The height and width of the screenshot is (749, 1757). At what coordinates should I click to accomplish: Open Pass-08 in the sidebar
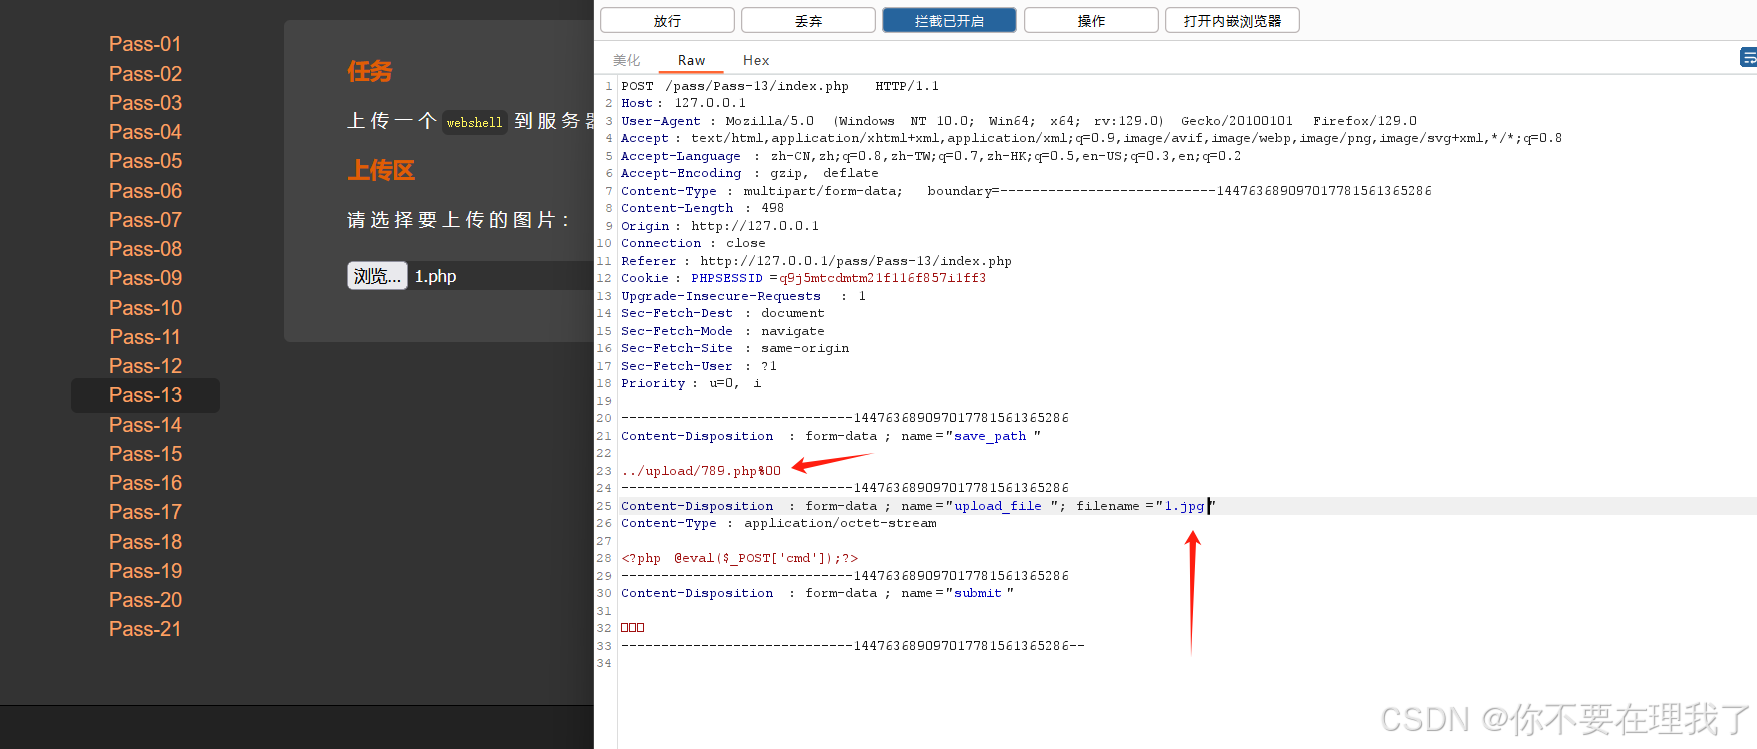tap(145, 249)
